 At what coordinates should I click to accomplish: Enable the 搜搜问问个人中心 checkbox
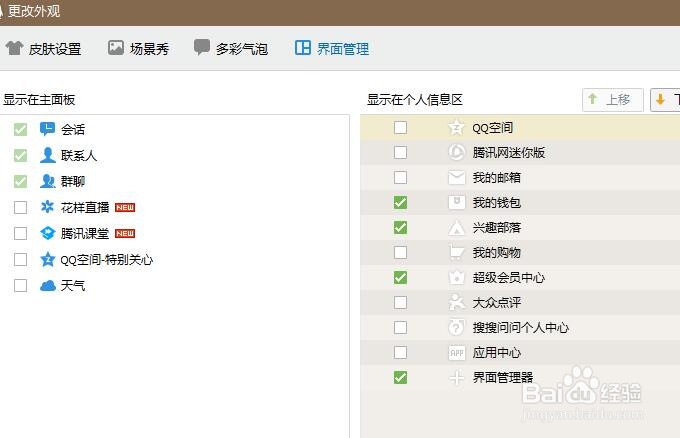(400, 327)
